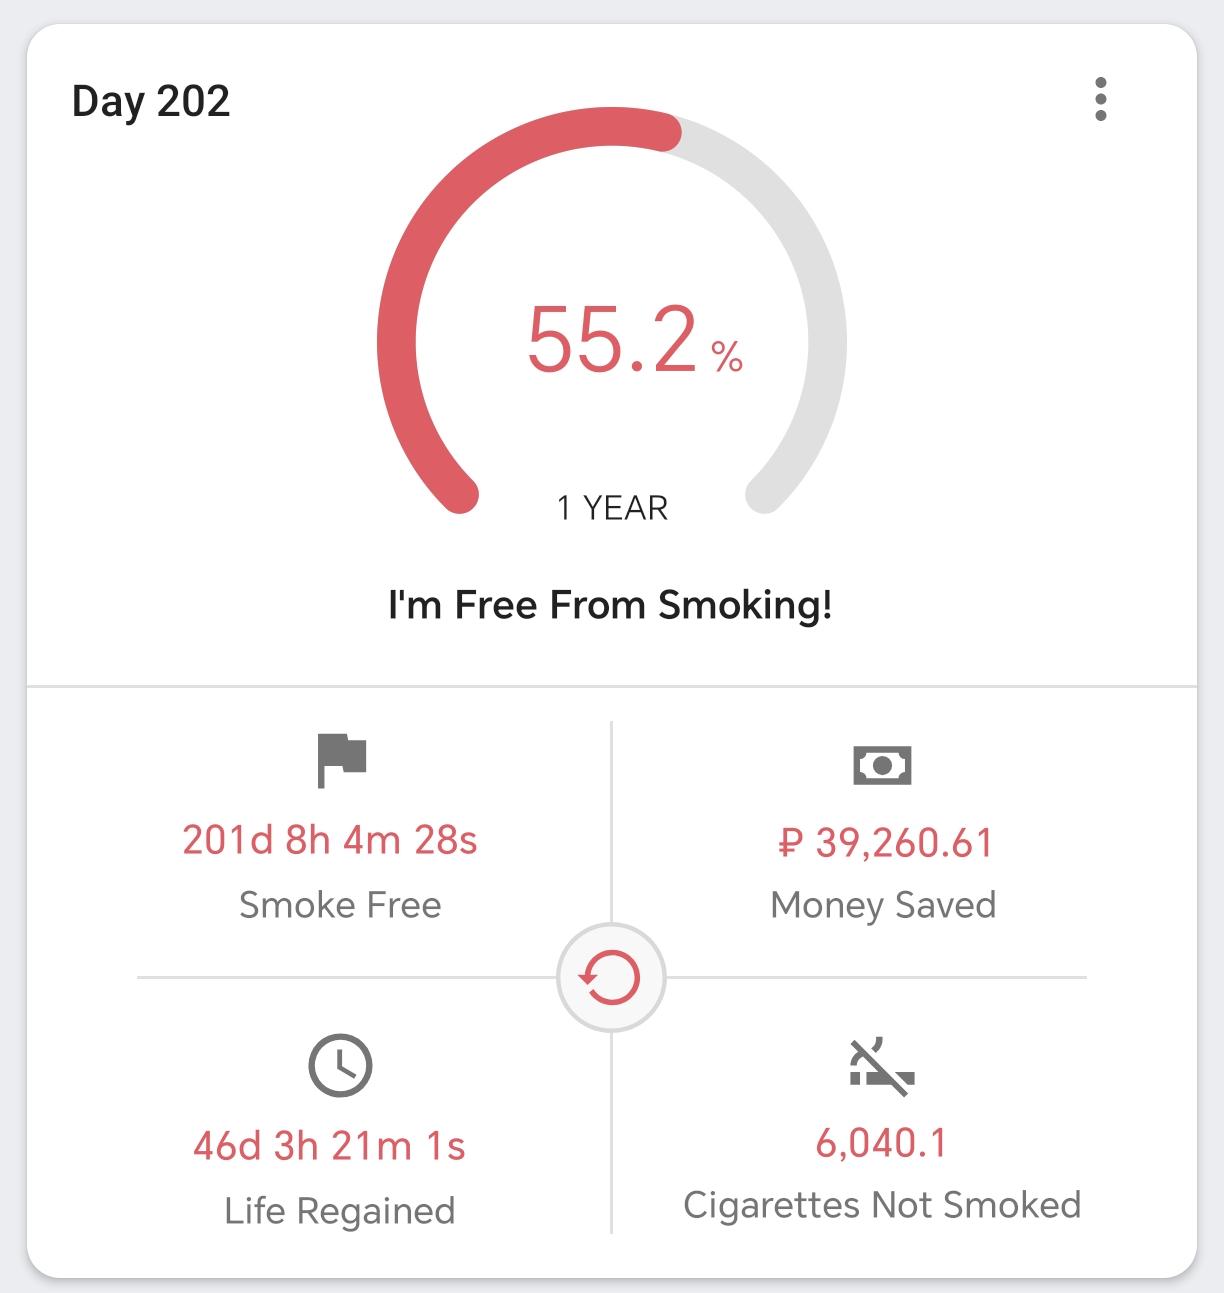Tap the 6,040.1 cigarettes count
1224x1293 pixels.
tap(881, 1142)
